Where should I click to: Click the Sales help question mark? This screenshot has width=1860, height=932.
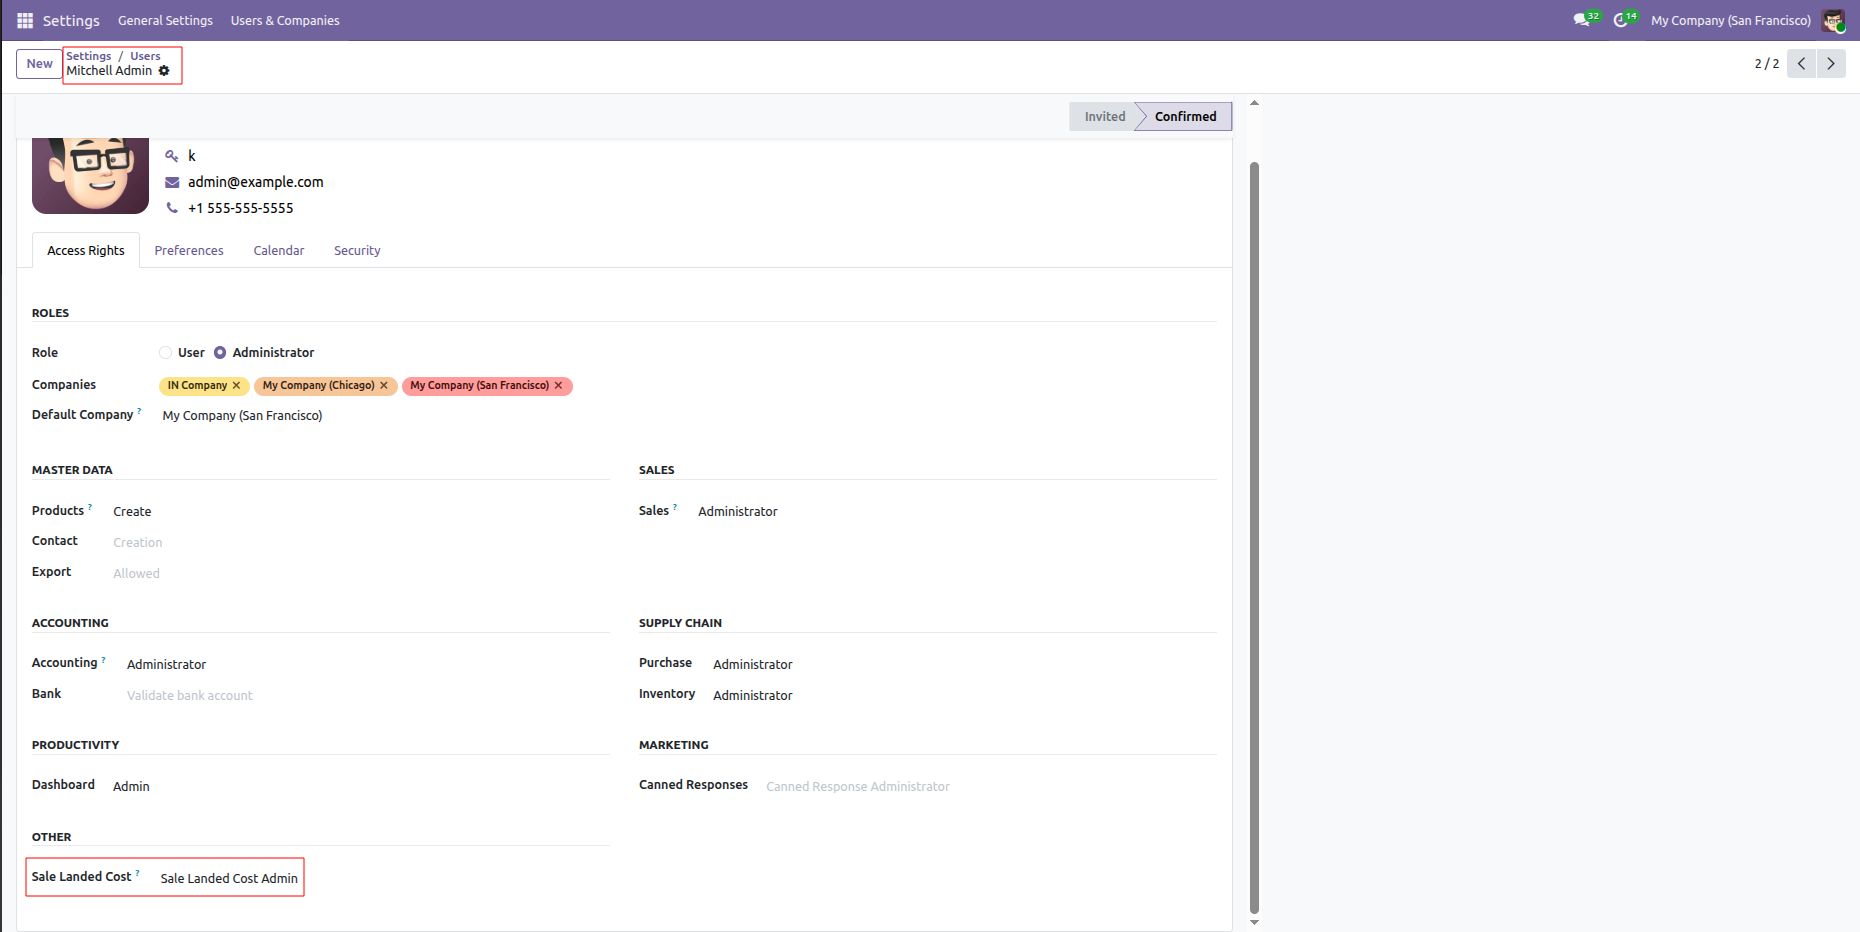tap(675, 507)
